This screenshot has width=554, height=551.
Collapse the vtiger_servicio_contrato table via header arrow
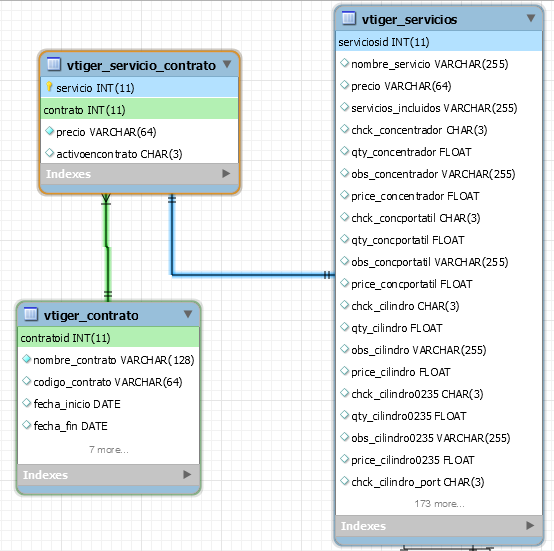coord(227,64)
